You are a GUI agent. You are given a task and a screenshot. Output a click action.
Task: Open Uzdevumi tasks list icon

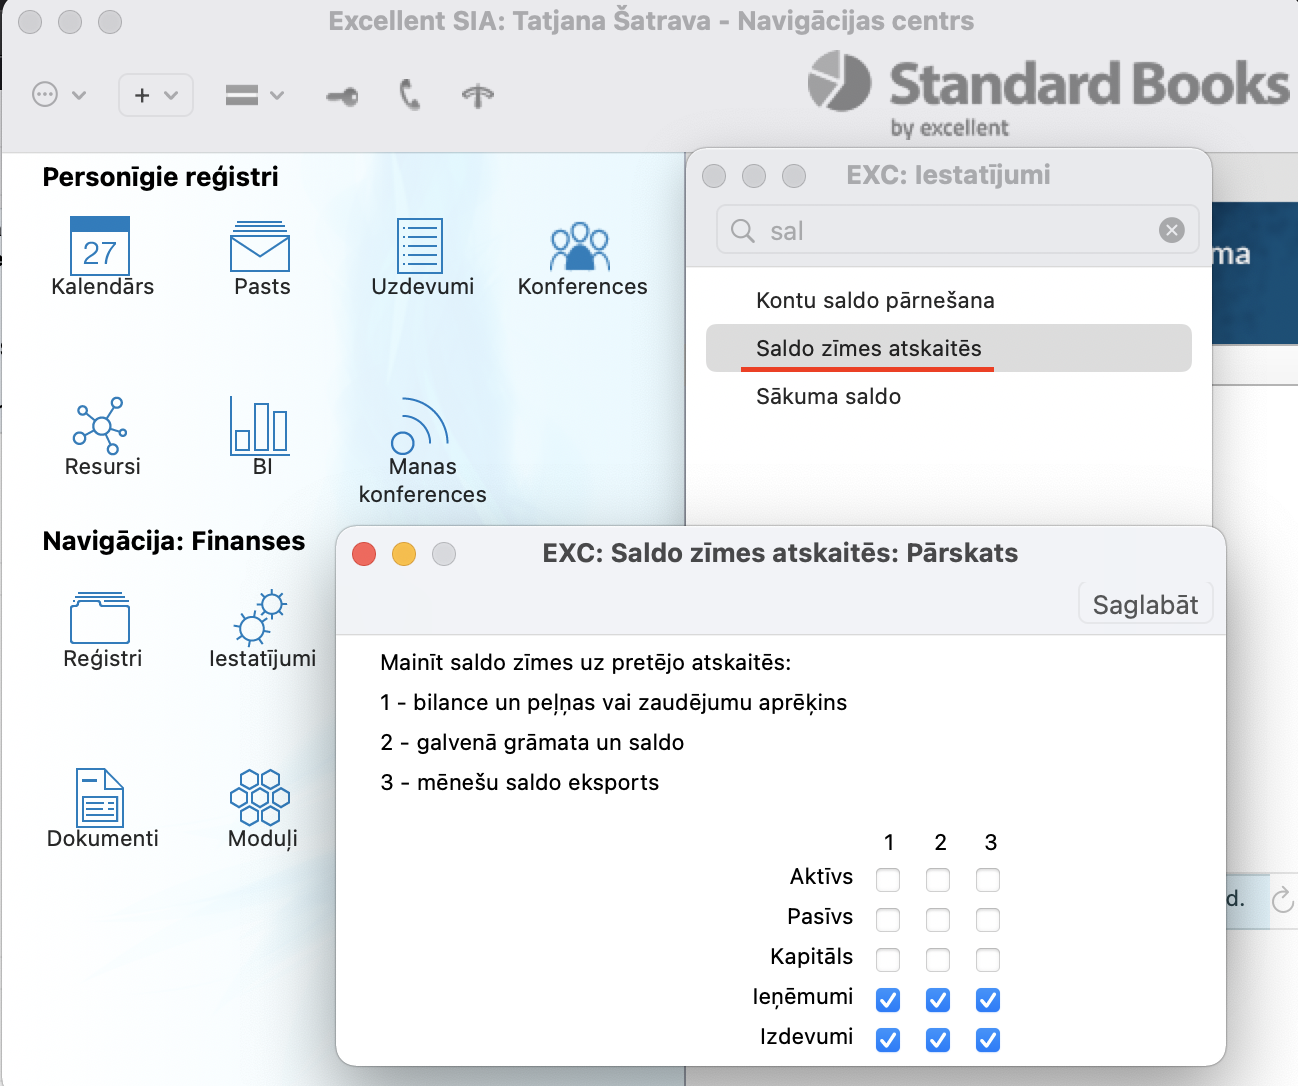point(420,246)
